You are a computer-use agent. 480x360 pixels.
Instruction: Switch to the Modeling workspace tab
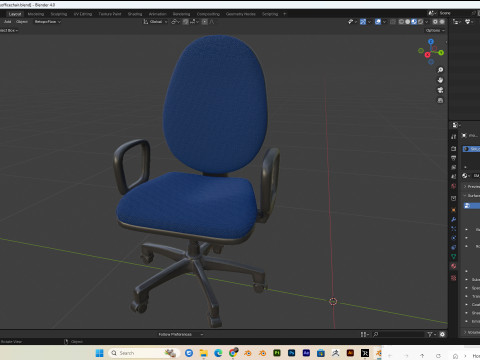pyautogui.click(x=36, y=14)
